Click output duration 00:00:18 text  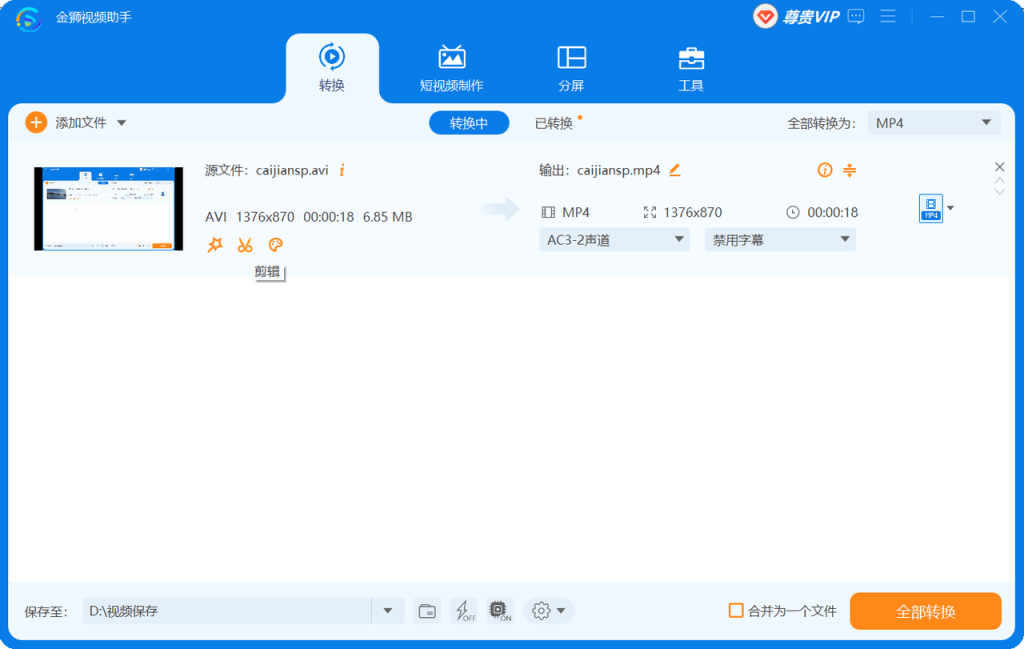[833, 212]
